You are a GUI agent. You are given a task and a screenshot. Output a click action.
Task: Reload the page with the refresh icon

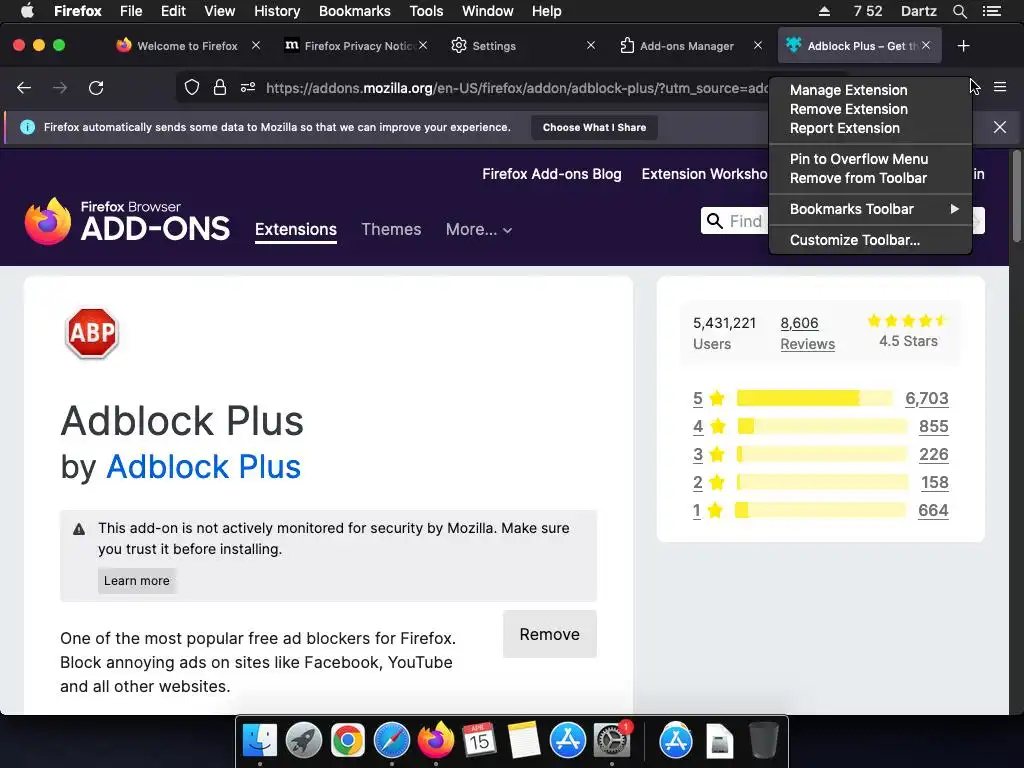[96, 88]
